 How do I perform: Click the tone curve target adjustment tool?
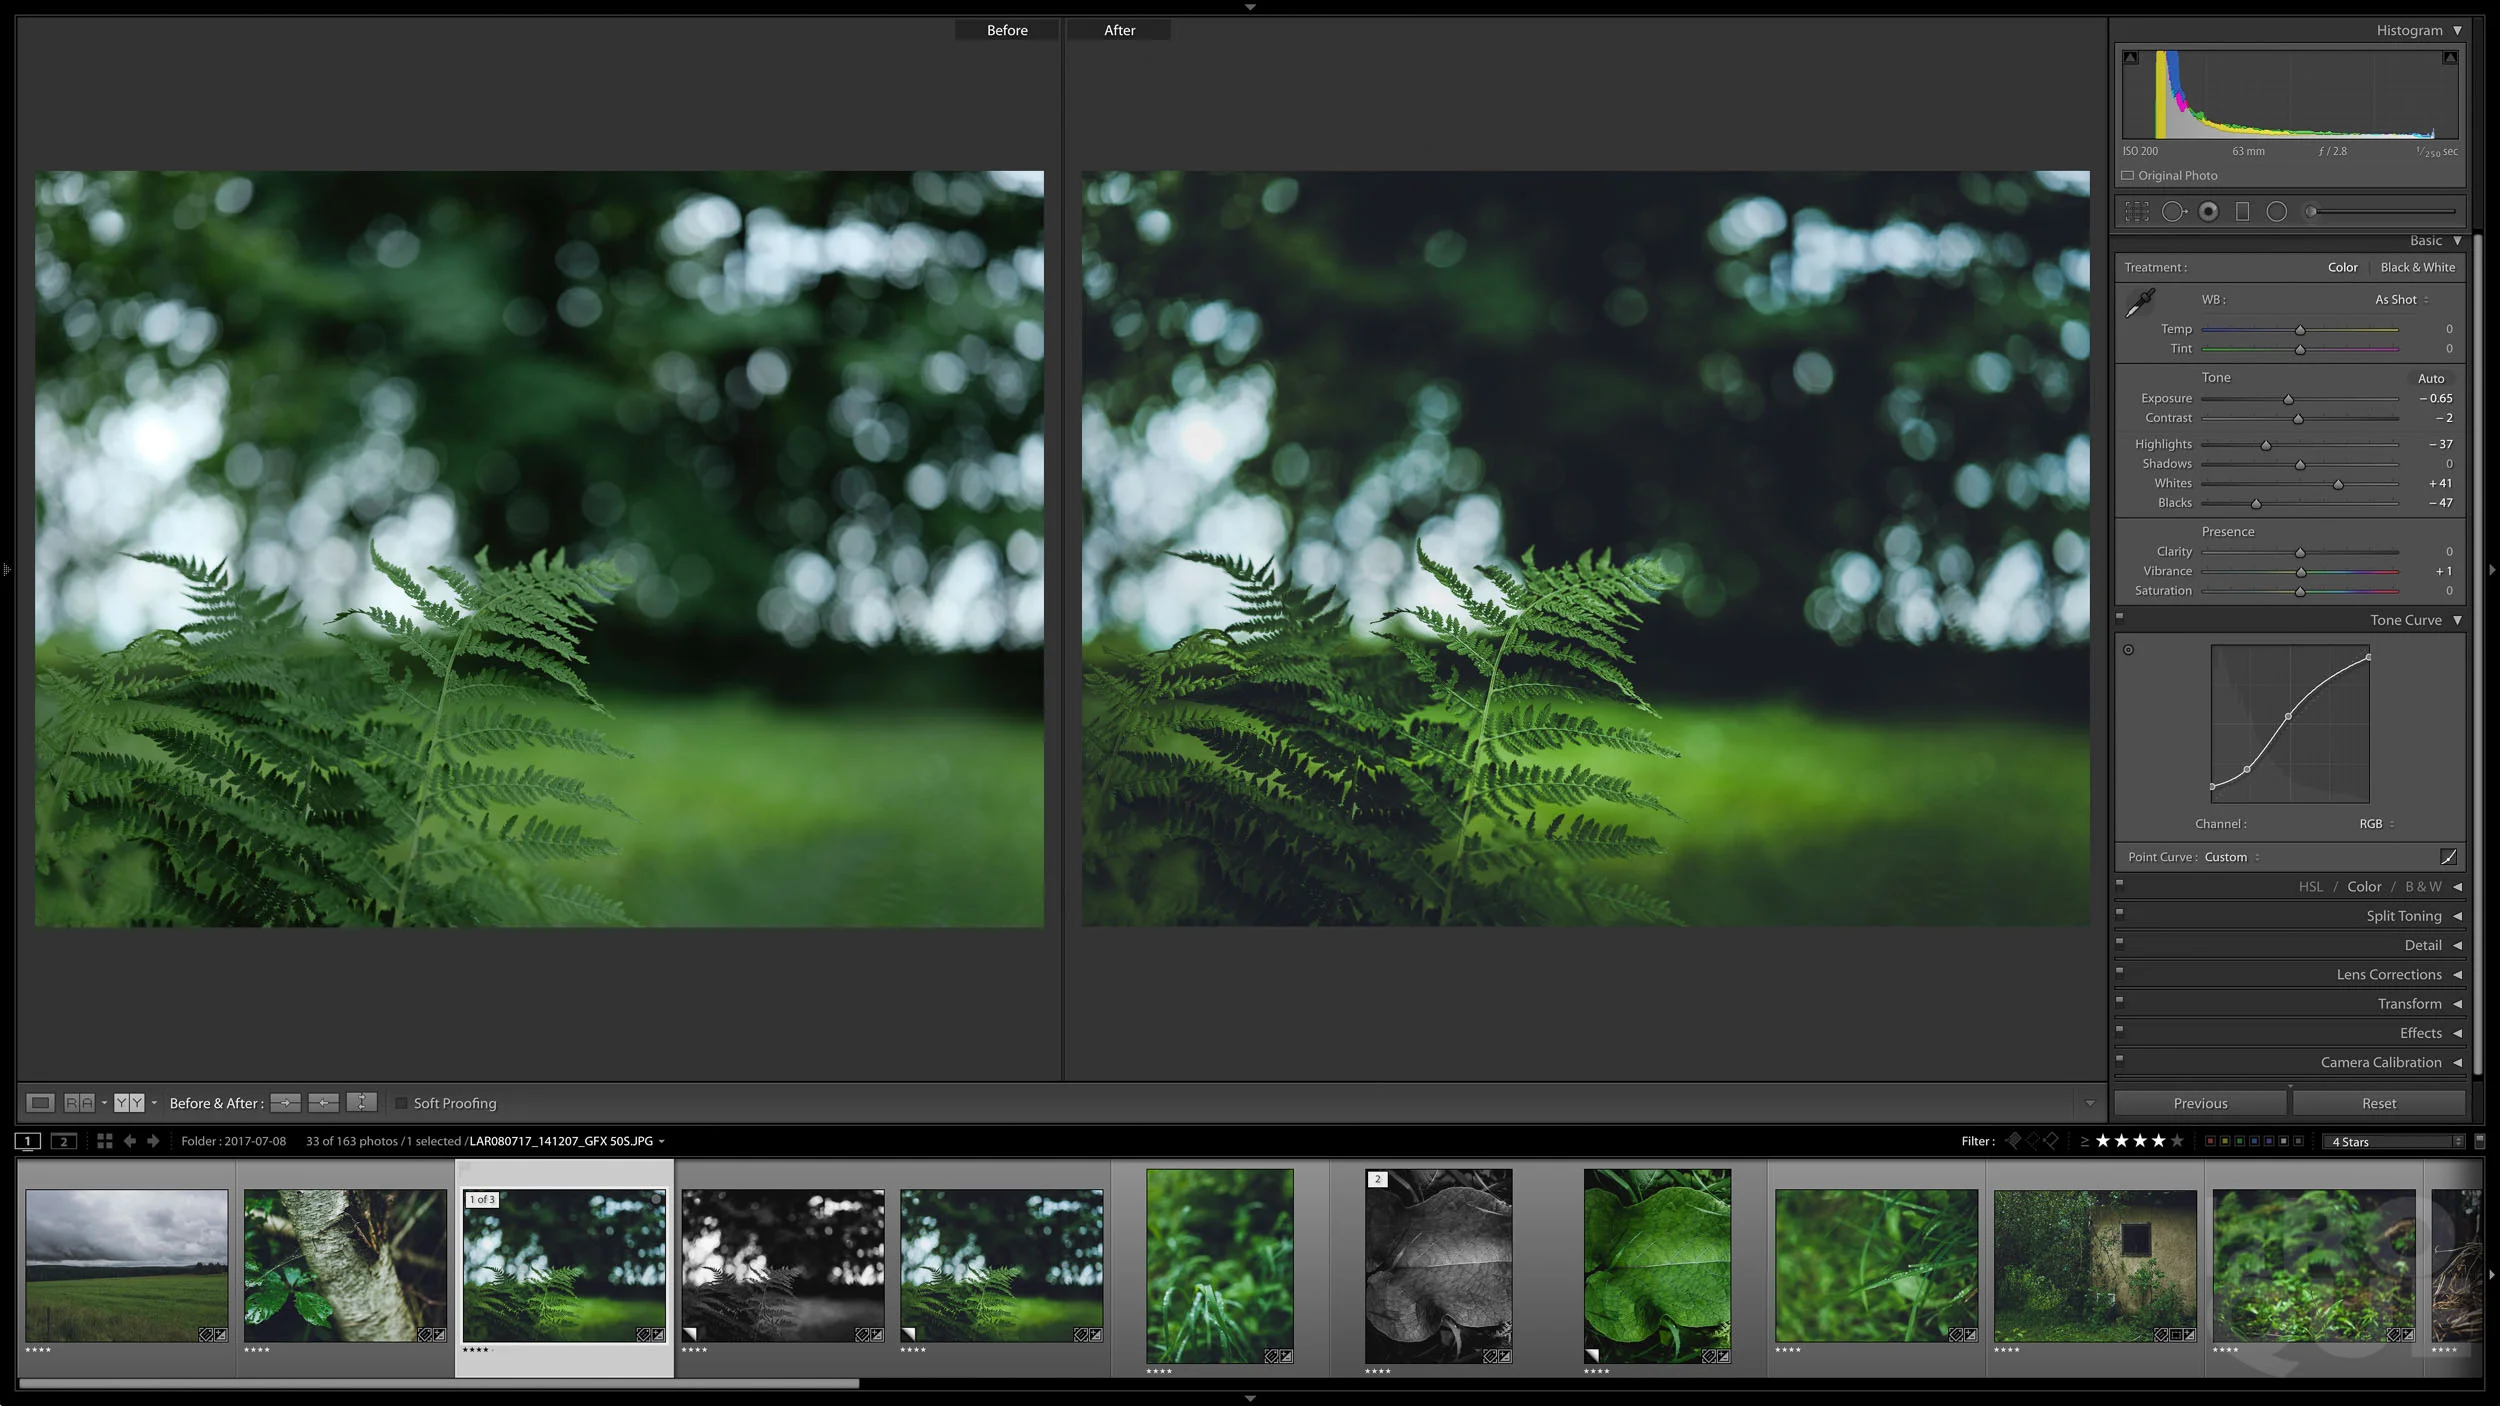[x=2129, y=650]
